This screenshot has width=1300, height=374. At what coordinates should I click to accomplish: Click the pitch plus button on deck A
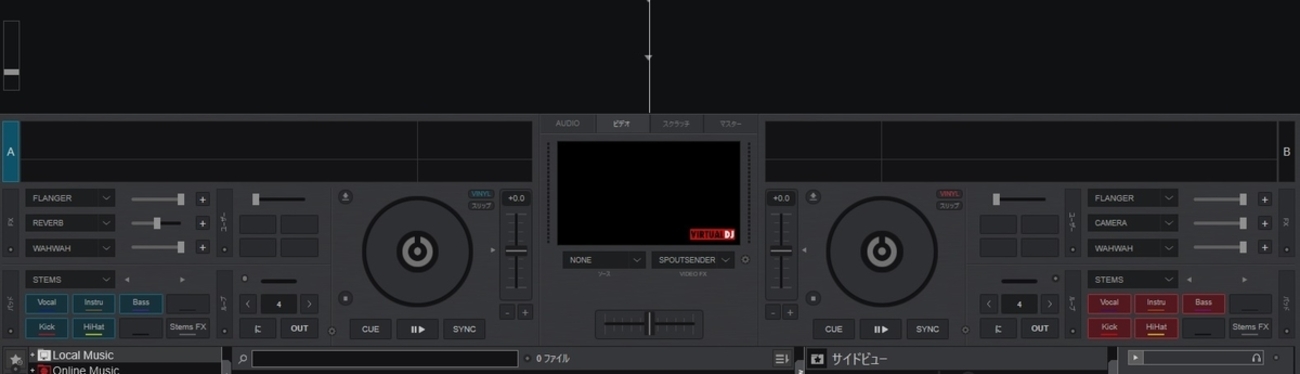point(525,312)
